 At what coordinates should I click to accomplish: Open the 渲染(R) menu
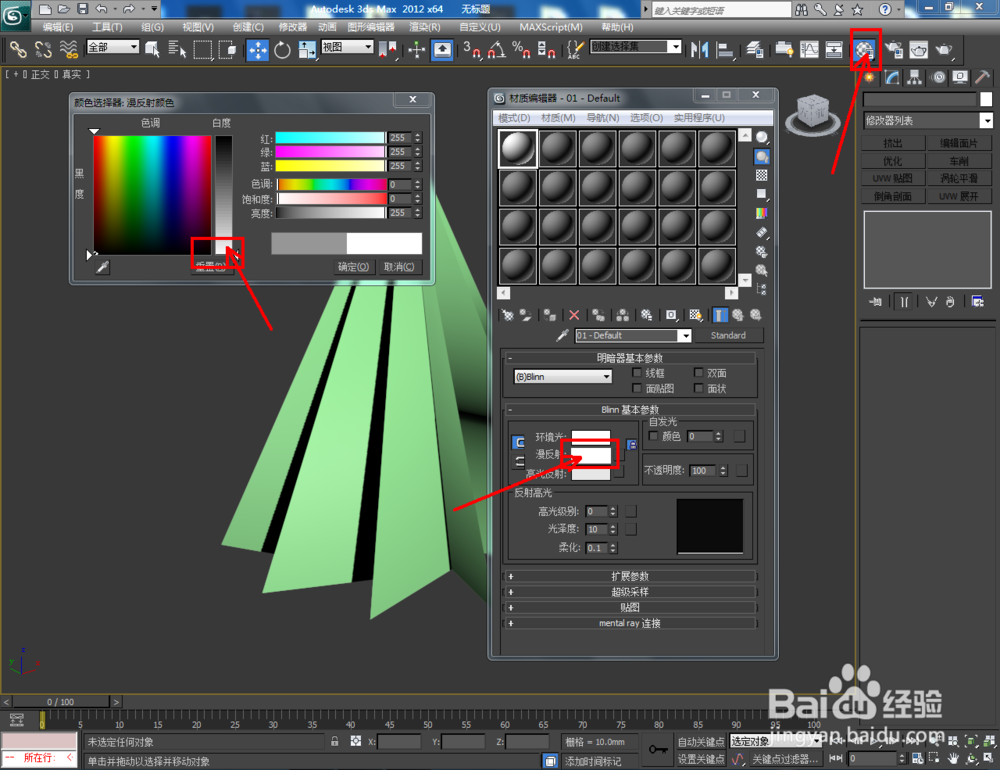pos(424,27)
